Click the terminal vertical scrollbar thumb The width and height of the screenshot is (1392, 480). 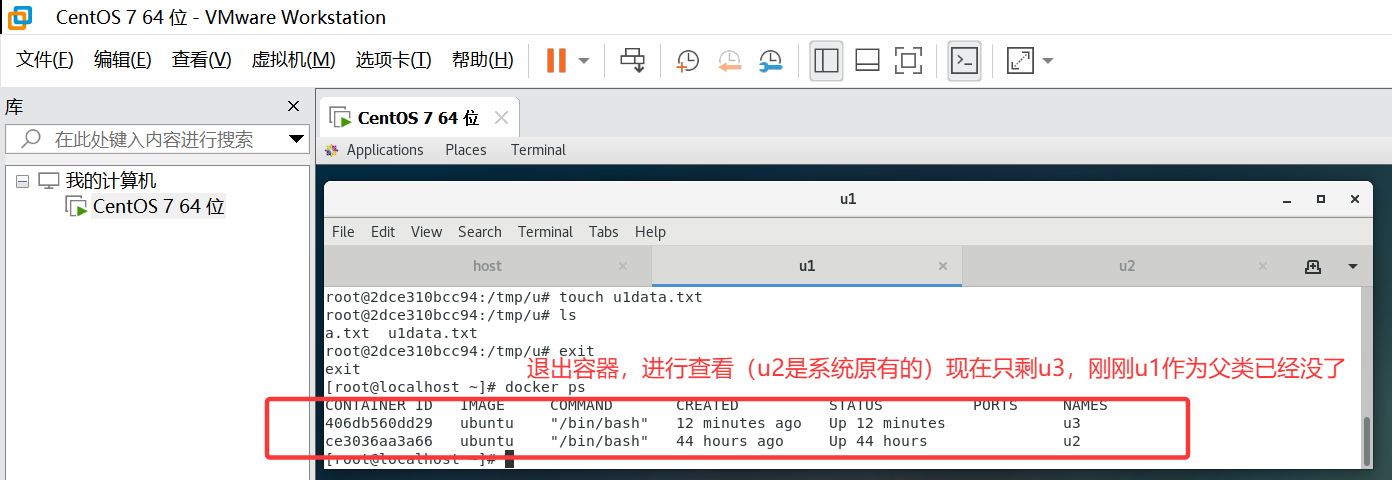[x=1367, y=440]
